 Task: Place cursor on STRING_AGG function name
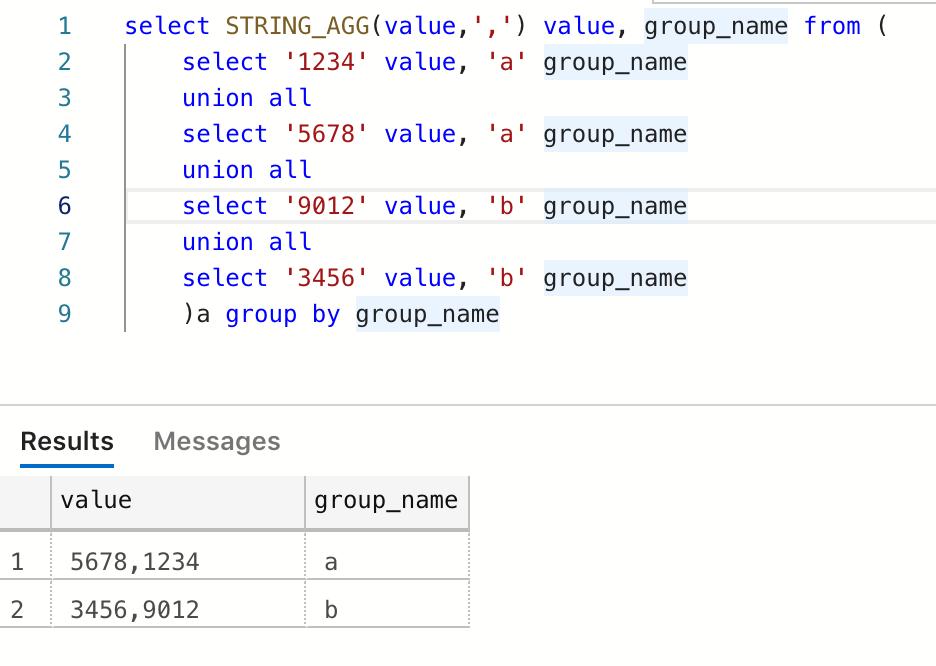(x=297, y=26)
